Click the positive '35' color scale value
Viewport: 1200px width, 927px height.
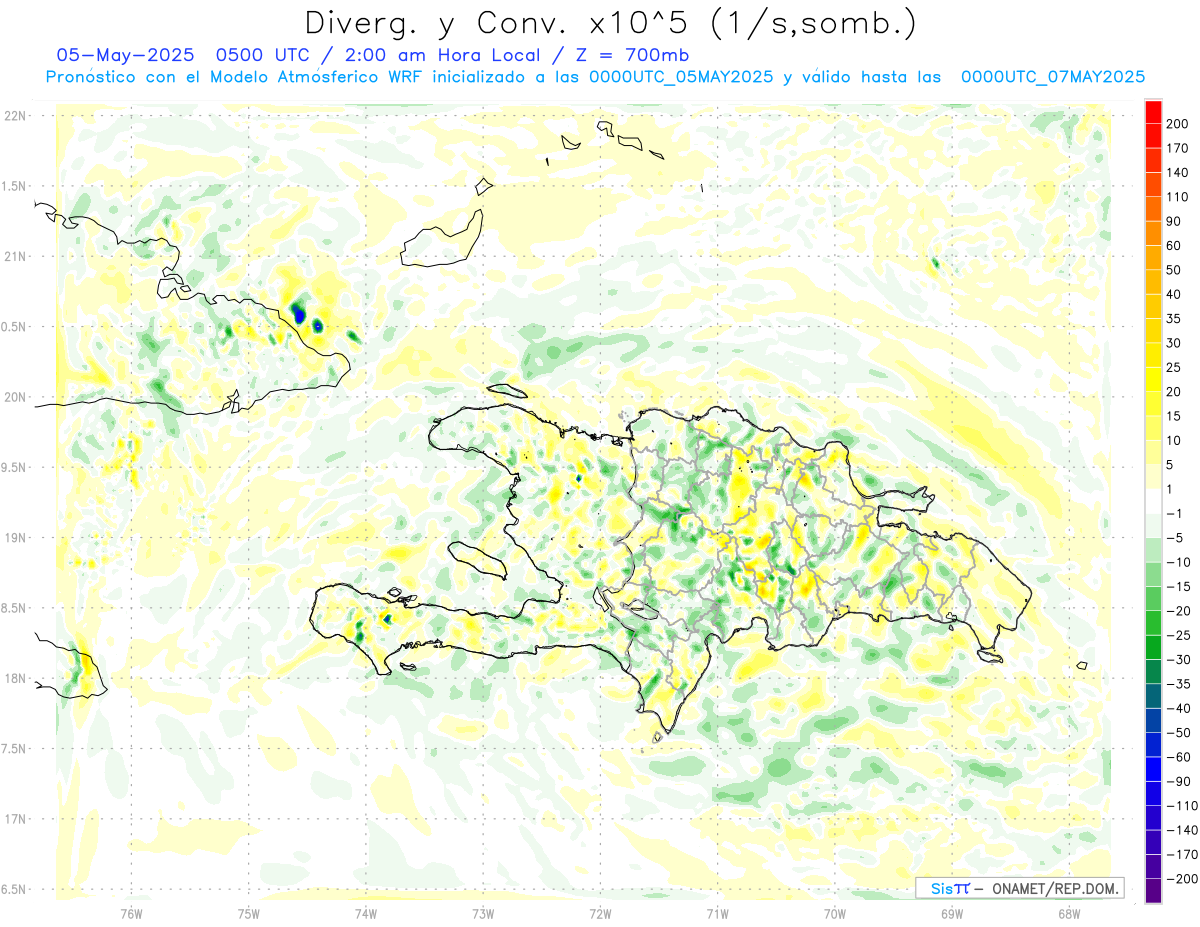pyautogui.click(x=1175, y=319)
